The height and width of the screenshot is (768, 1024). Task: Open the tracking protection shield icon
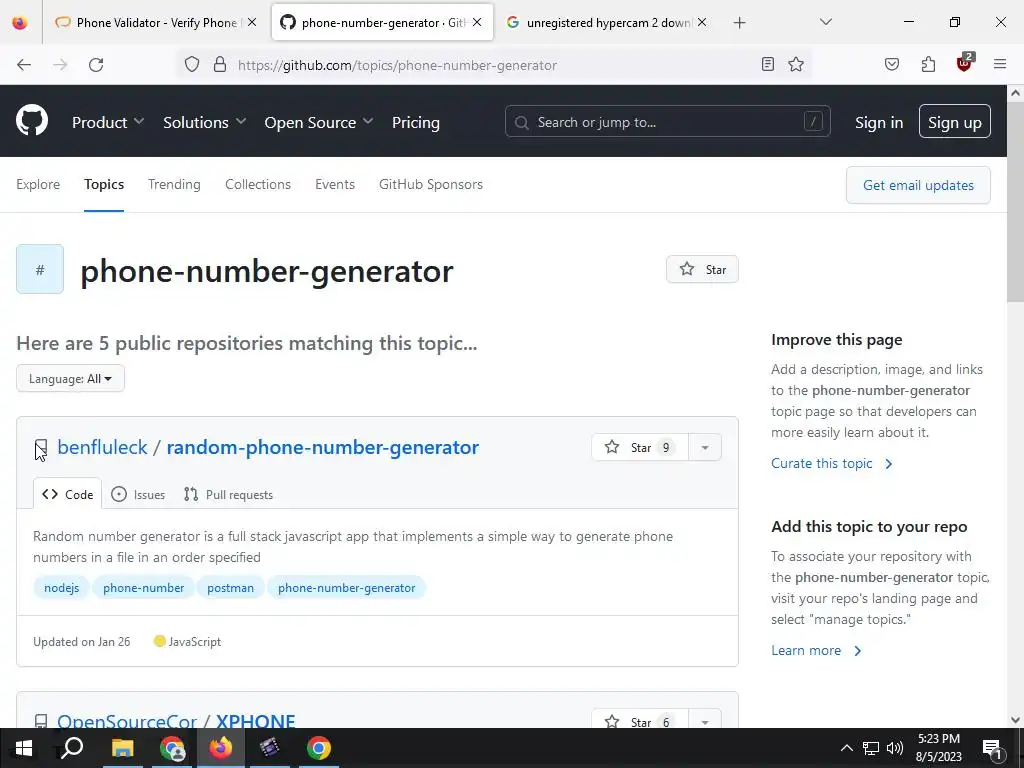191,65
